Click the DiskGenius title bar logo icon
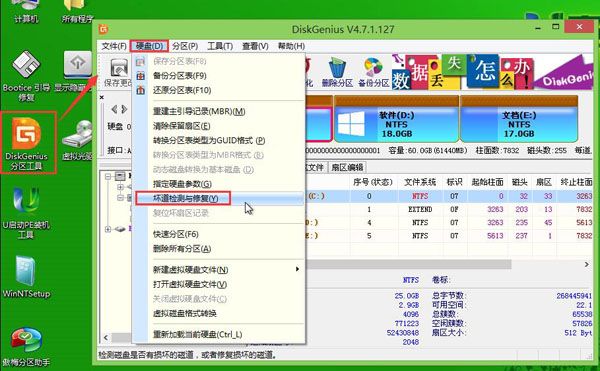 103,29
